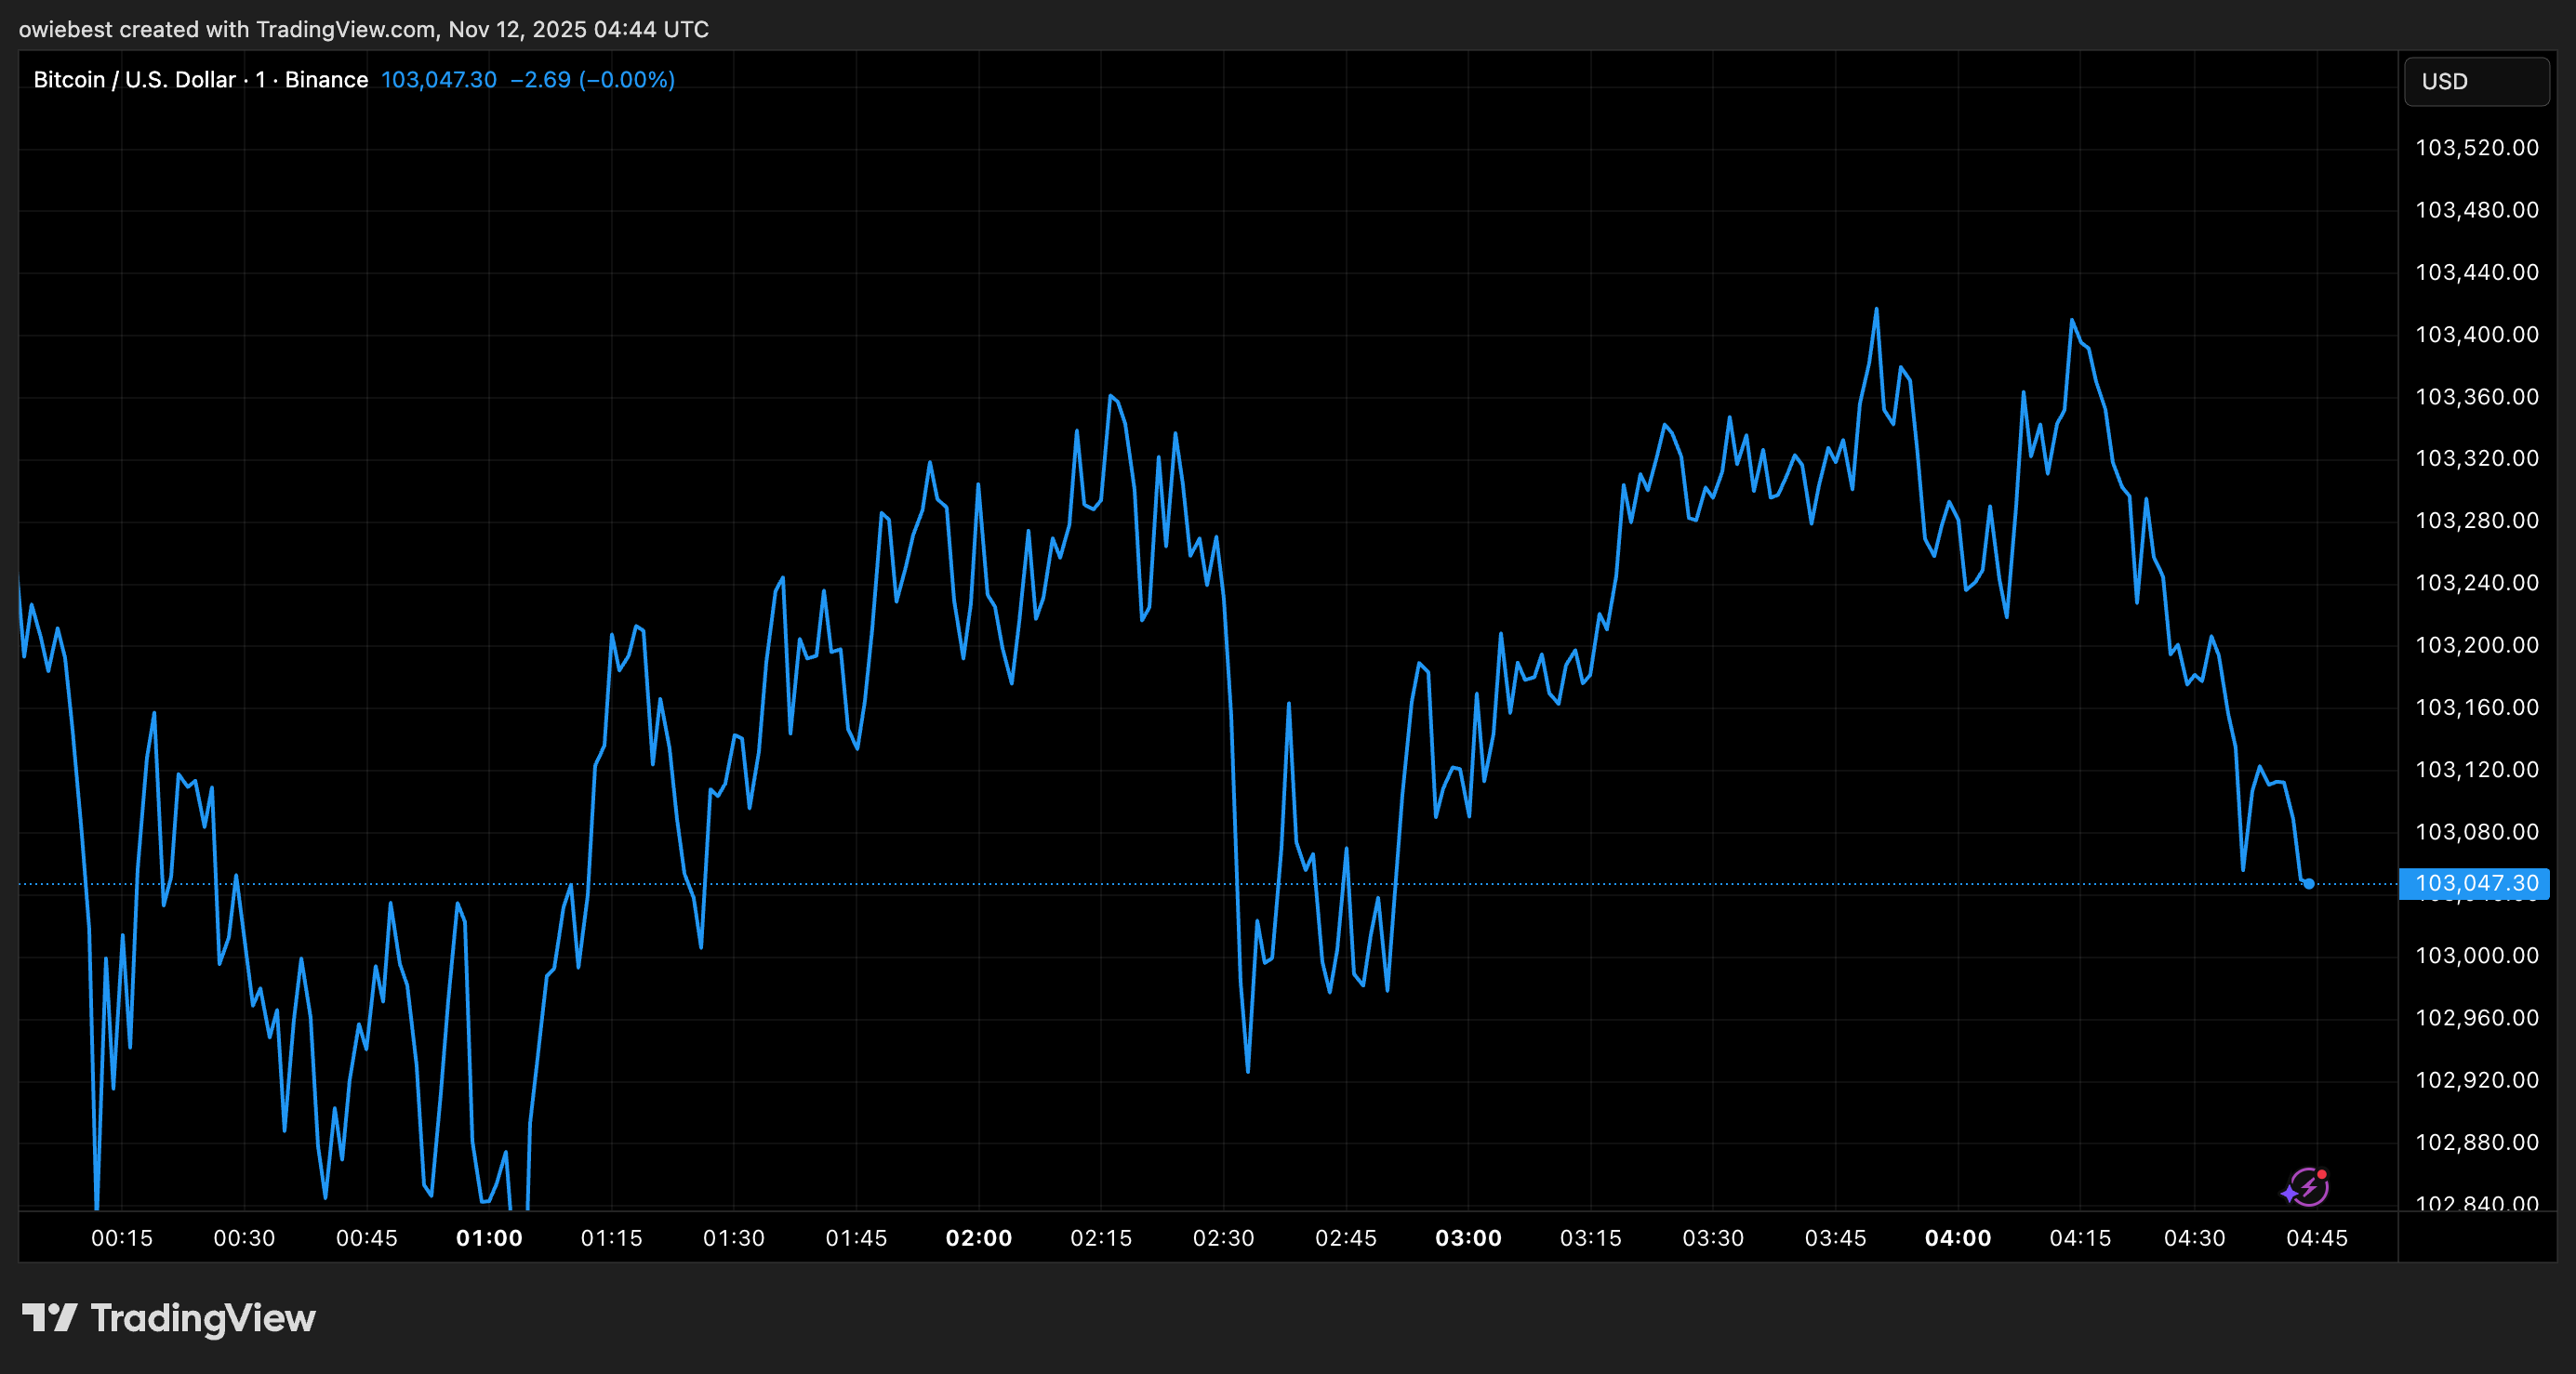Click the 03:00 time axis label
2576x1374 pixels.
click(1468, 1238)
